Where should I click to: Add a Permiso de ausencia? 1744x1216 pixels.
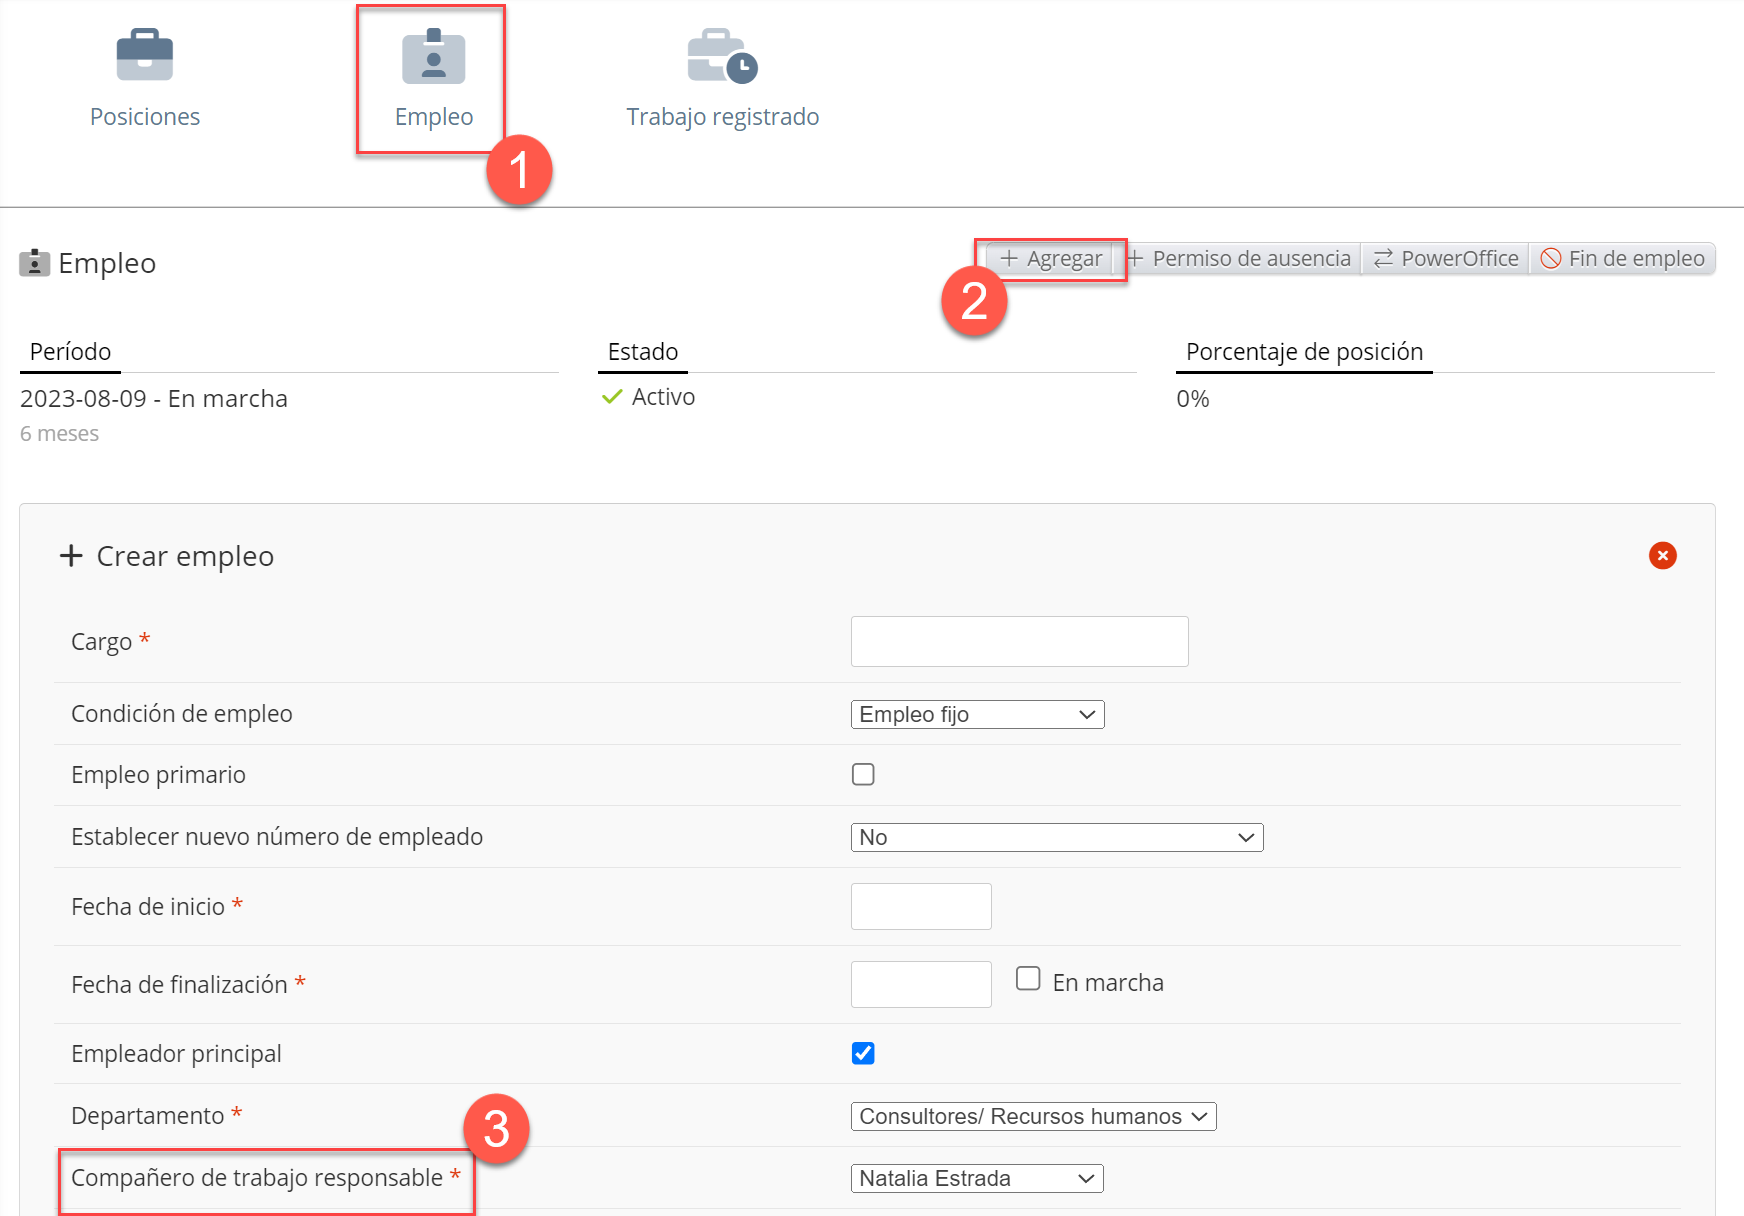pos(1240,259)
